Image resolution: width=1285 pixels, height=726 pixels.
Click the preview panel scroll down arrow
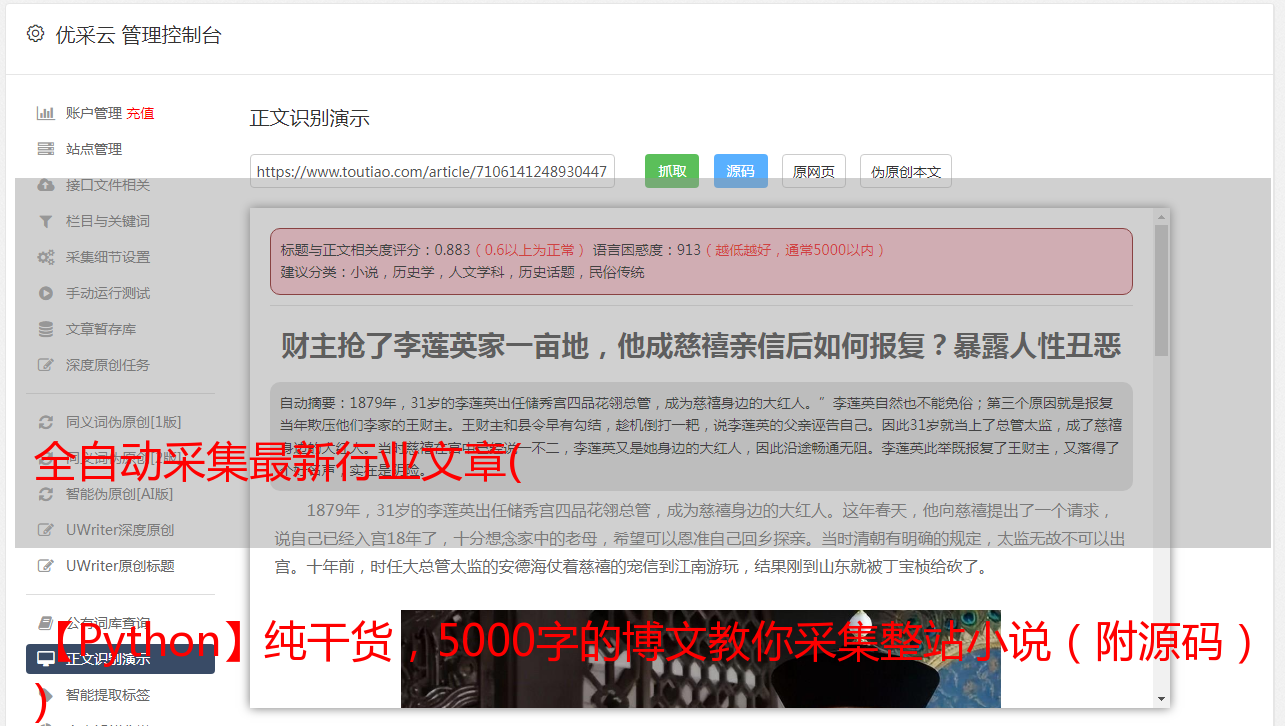coord(1161,699)
